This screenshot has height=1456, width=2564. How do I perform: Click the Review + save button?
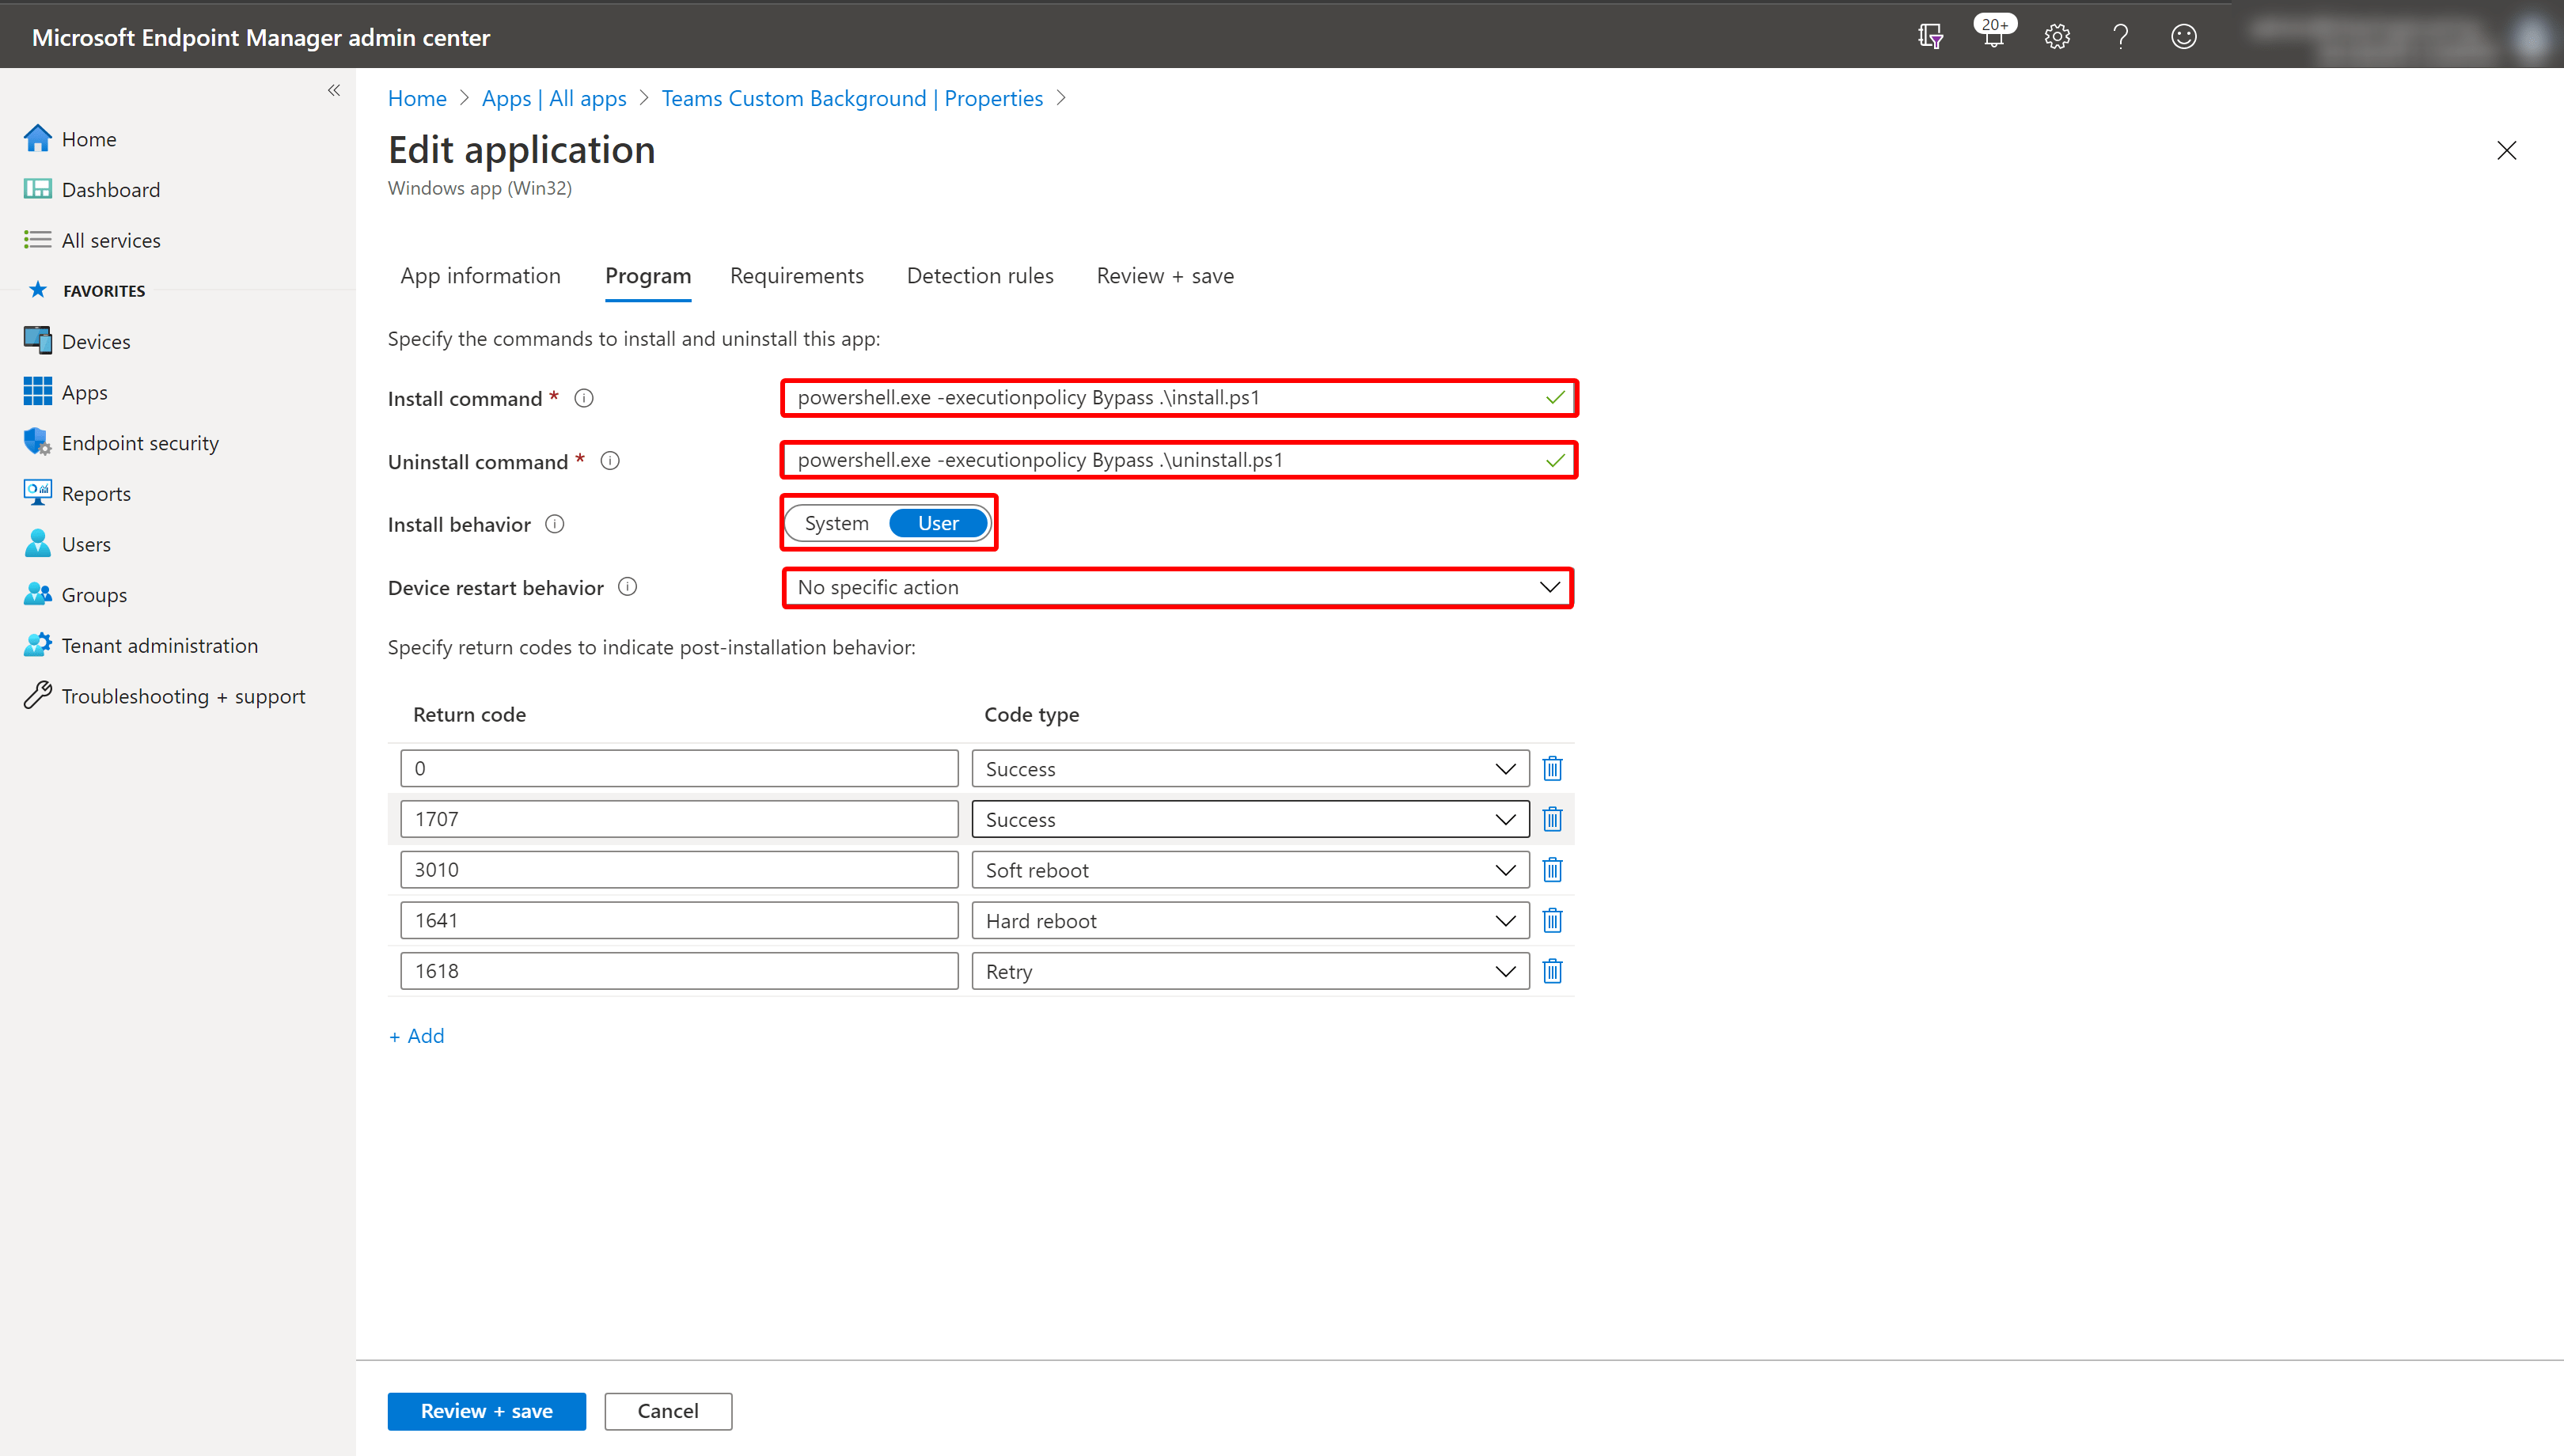click(486, 1411)
